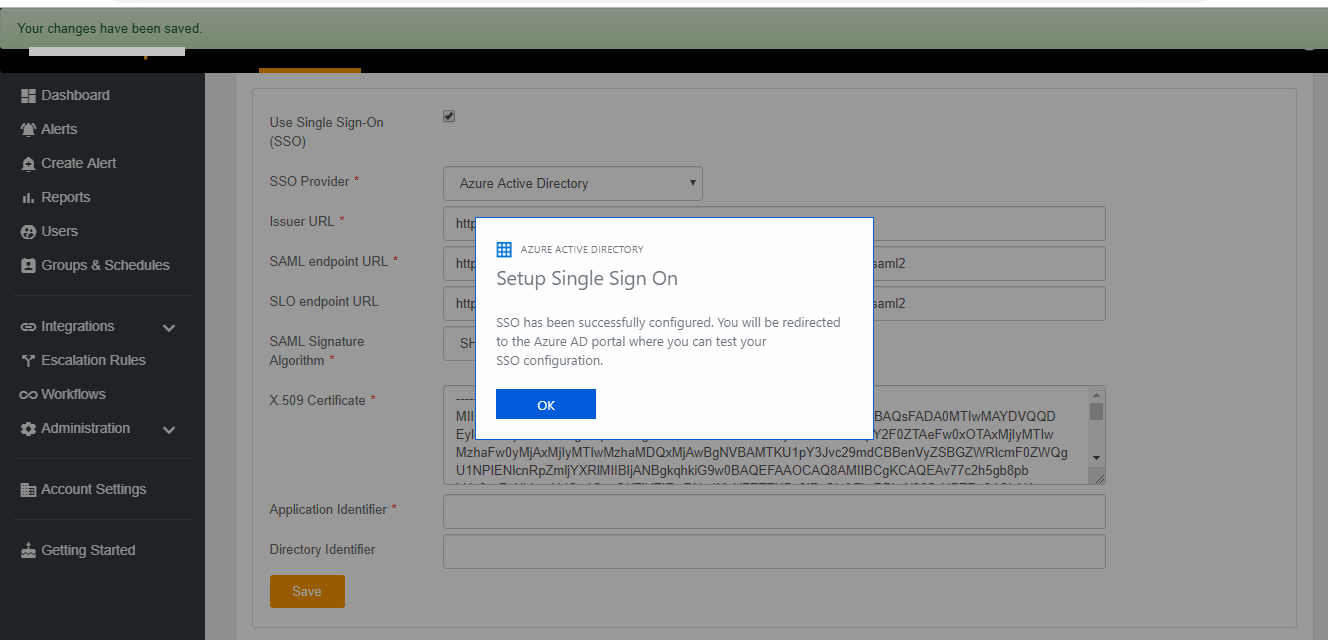Screen dimensions: 1328x640
Task: Click the Escalation Rules branch icon
Action: (x=28, y=361)
